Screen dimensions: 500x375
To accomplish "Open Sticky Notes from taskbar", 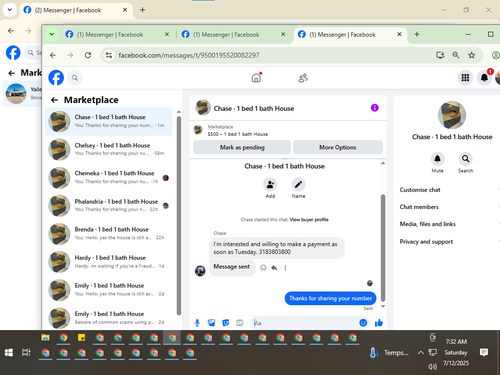I will click(x=81, y=338).
